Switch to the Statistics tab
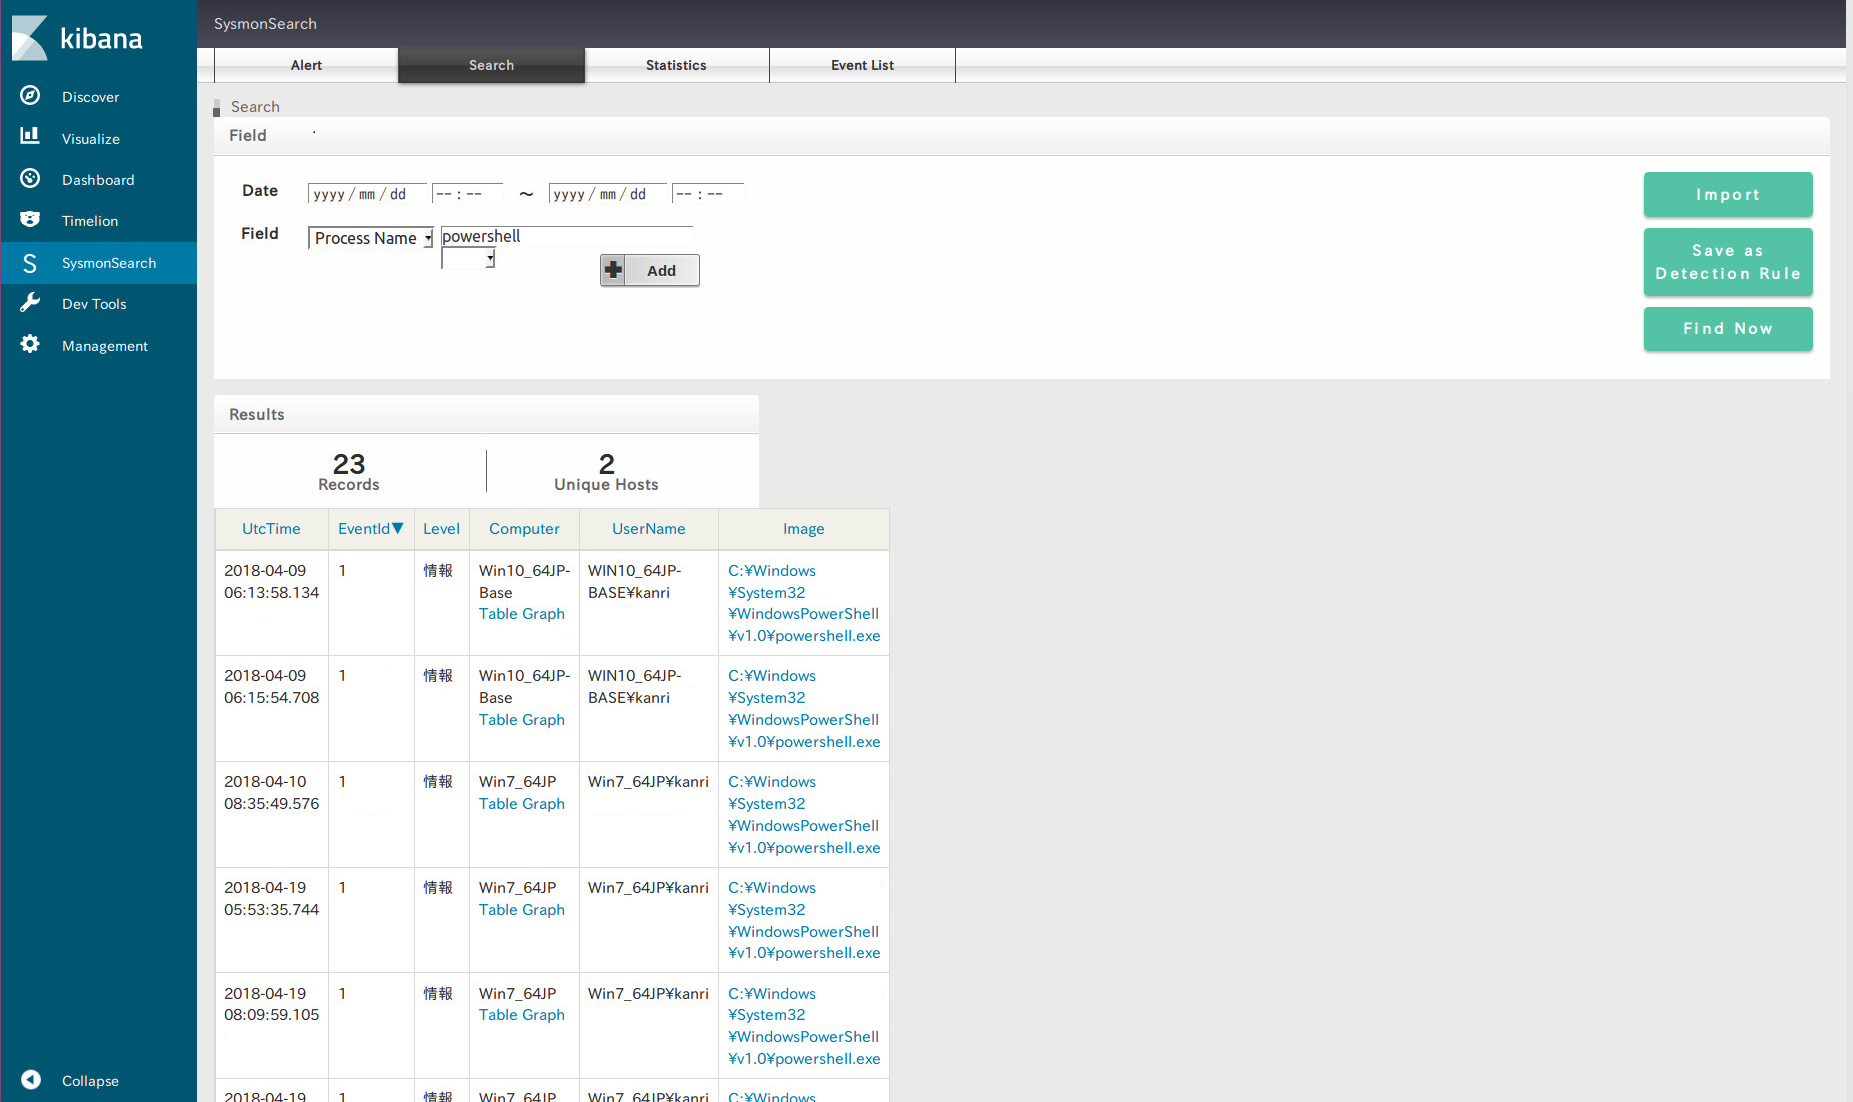1853x1102 pixels. coord(676,65)
